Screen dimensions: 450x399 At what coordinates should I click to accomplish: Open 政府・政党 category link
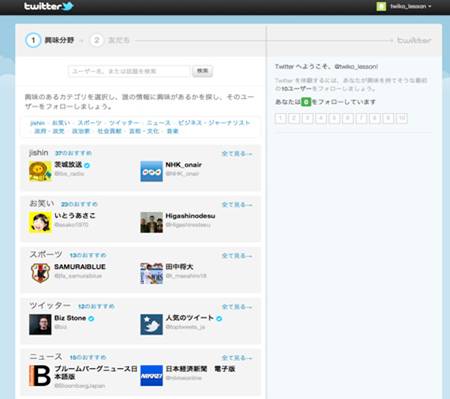[49, 131]
